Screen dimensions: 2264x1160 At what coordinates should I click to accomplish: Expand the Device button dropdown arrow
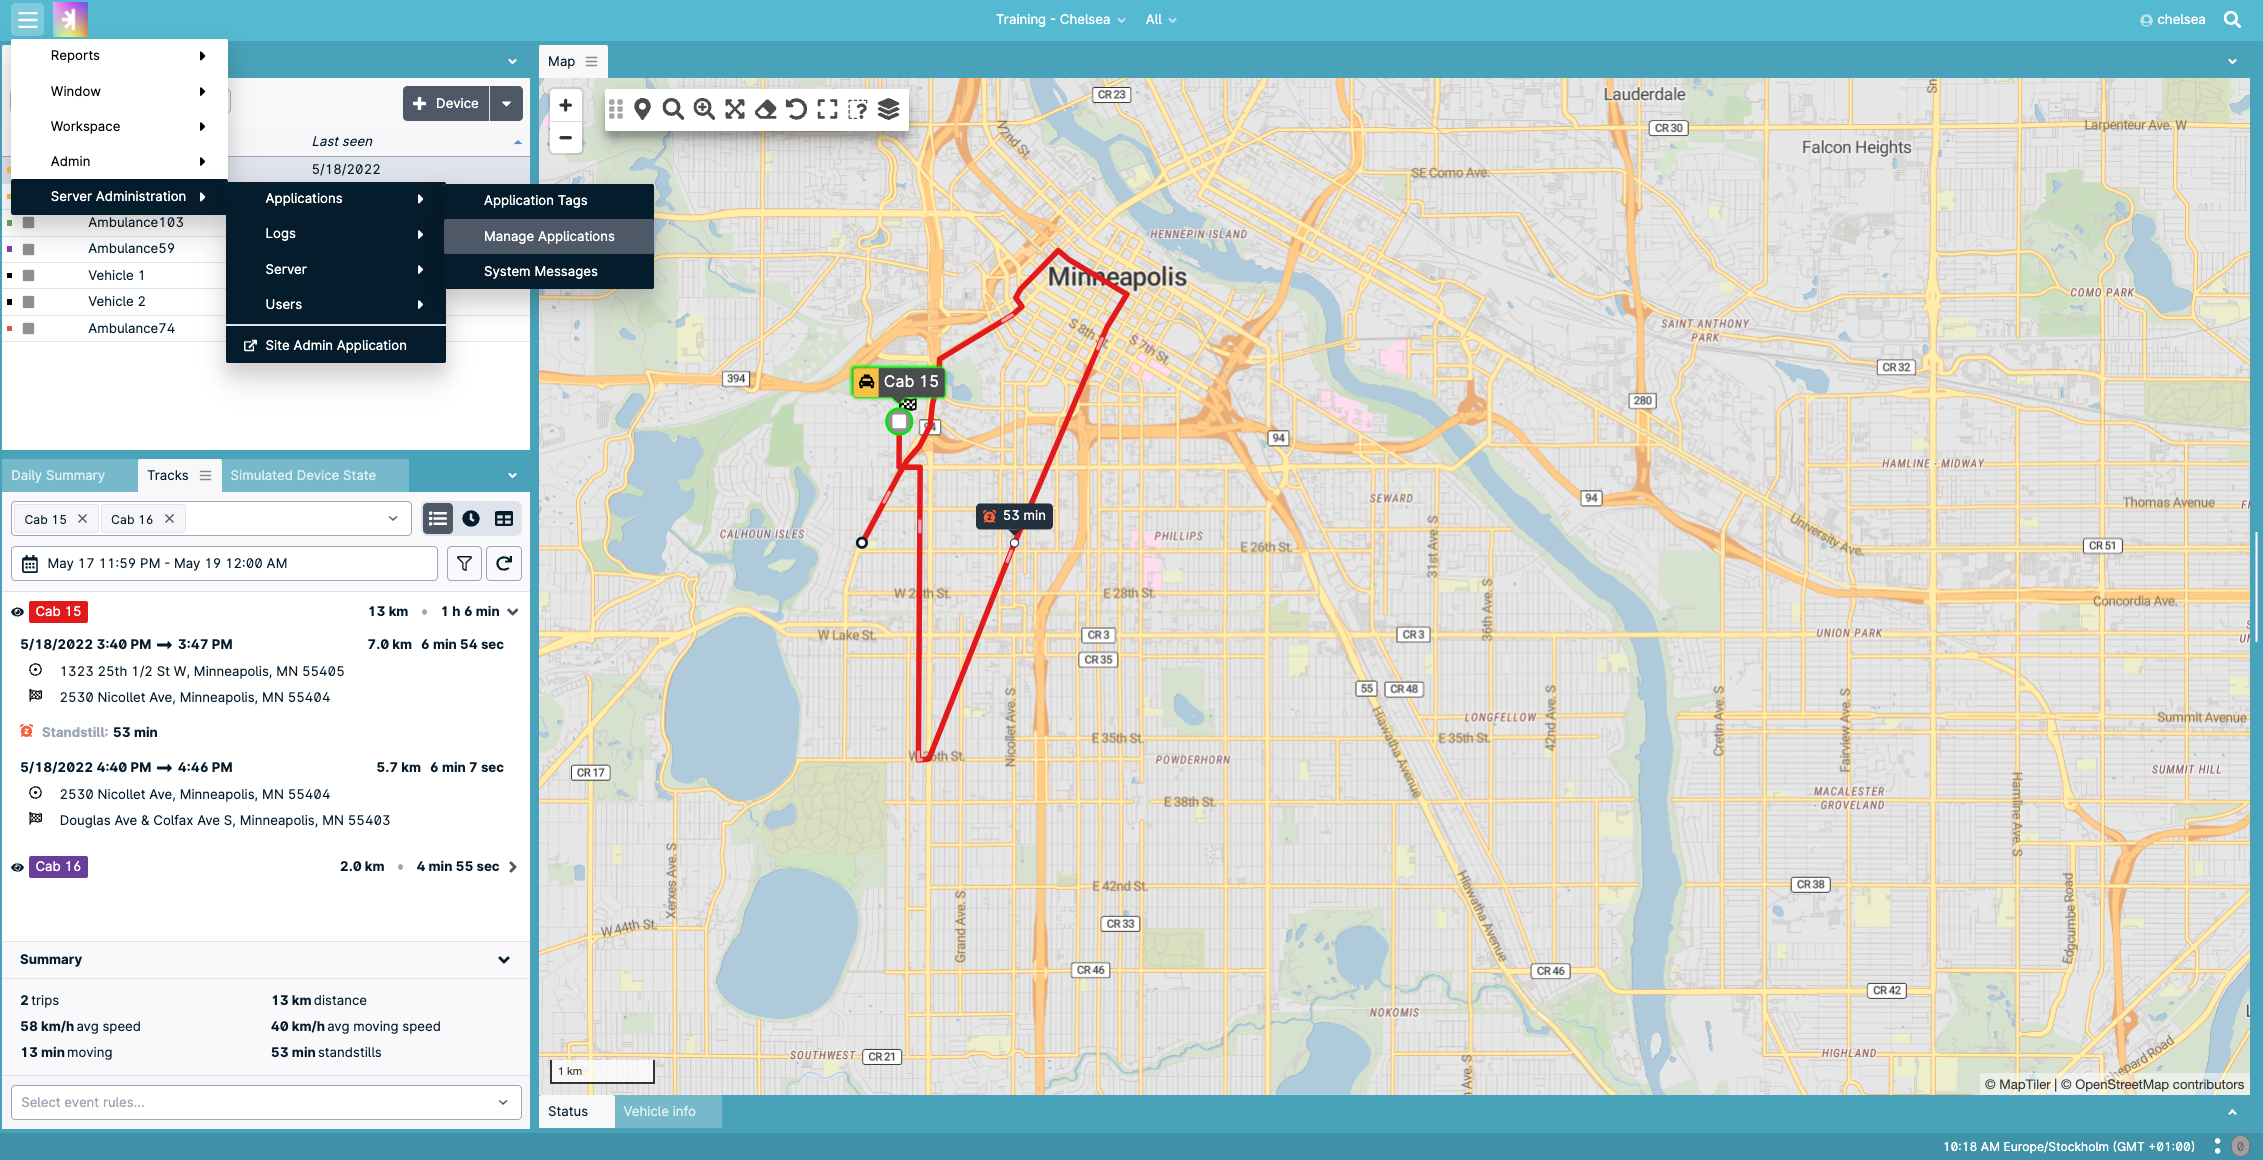(507, 103)
